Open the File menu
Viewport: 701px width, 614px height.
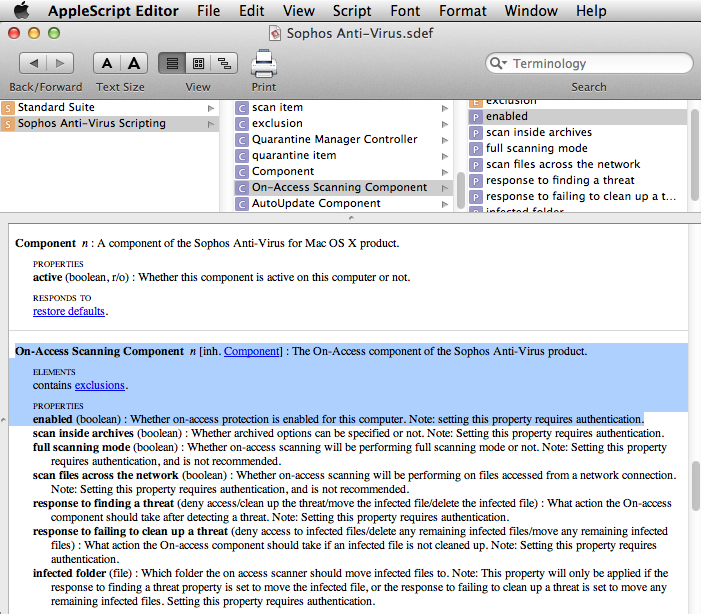click(208, 11)
